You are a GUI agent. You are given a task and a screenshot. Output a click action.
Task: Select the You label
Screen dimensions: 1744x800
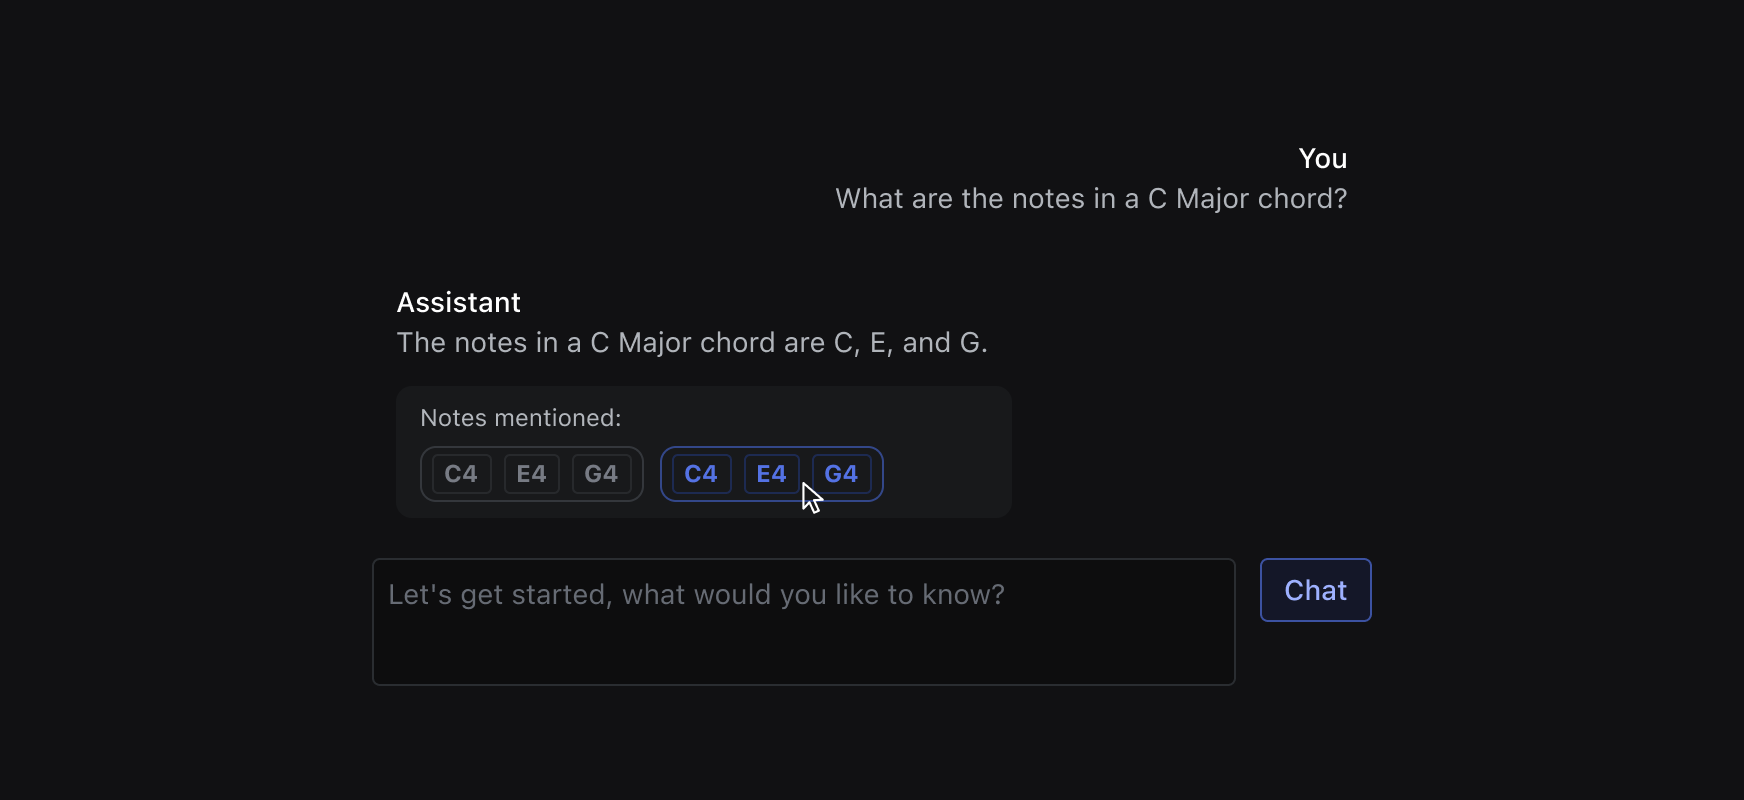tap(1322, 157)
